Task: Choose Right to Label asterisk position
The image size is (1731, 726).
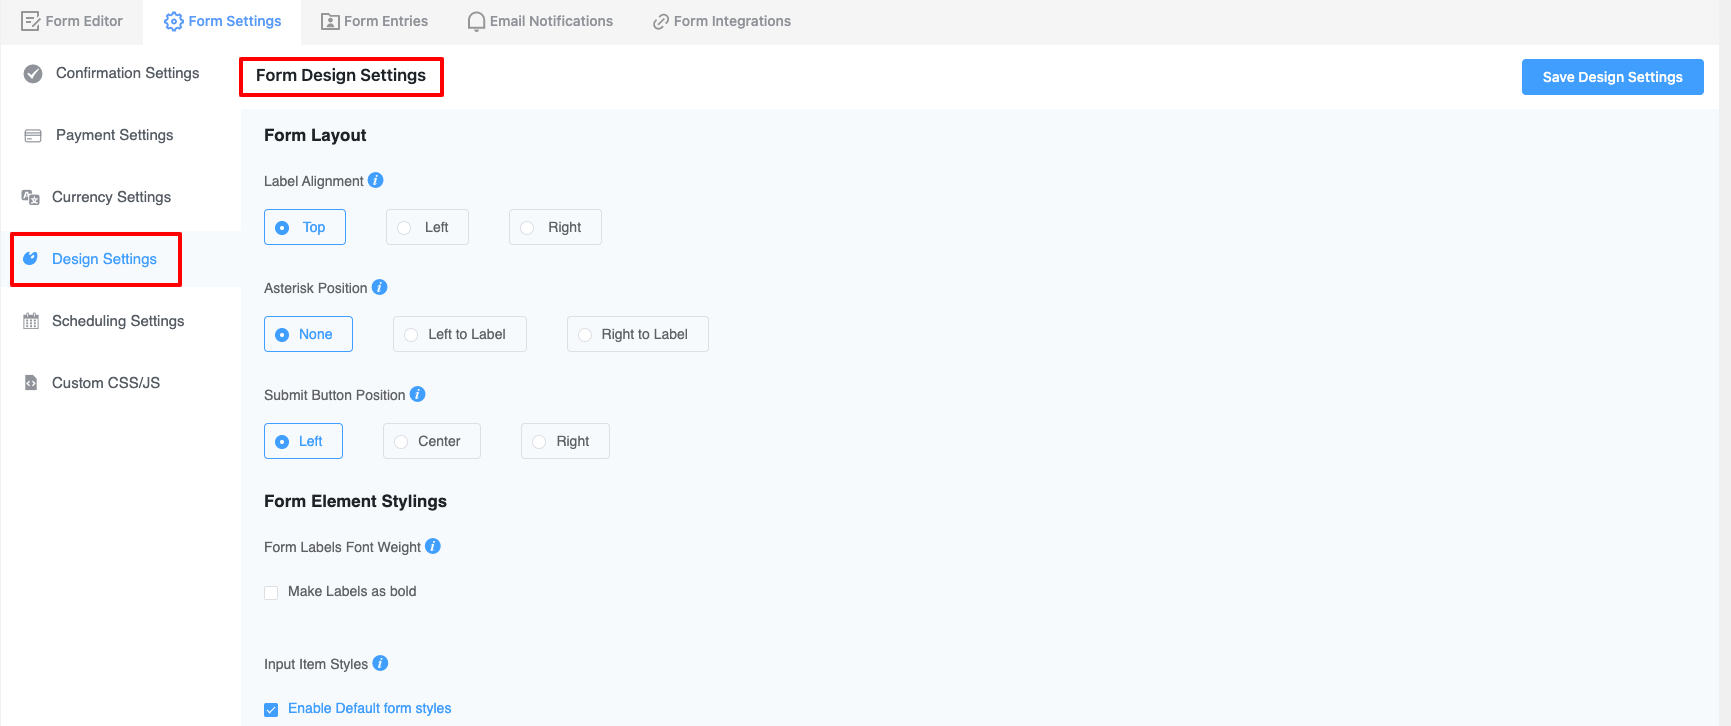Action: 638,334
